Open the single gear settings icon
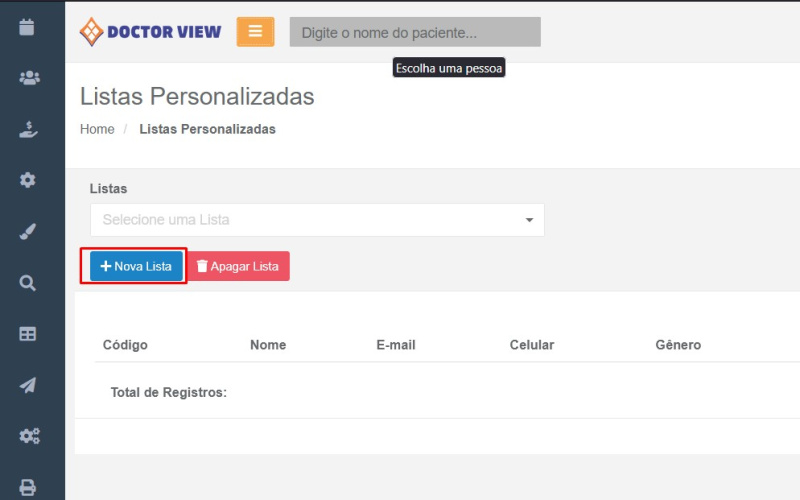This screenshot has width=800, height=500. (28, 180)
